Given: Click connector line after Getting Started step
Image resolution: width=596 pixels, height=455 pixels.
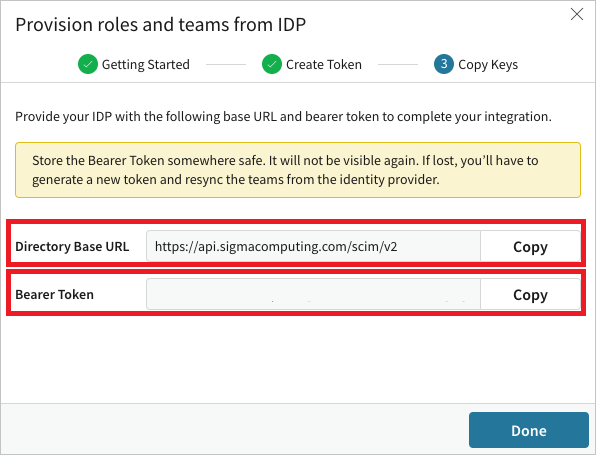Looking at the screenshot, I should coord(226,65).
